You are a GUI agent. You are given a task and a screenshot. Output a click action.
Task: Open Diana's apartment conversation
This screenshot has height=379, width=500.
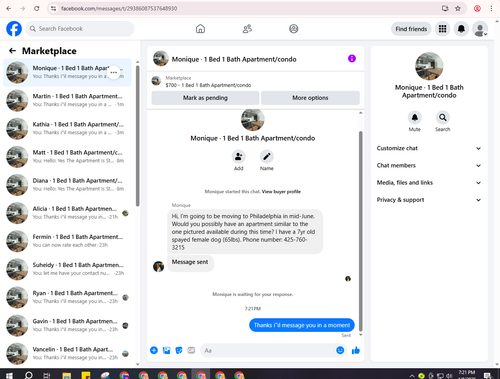[x=67, y=185]
